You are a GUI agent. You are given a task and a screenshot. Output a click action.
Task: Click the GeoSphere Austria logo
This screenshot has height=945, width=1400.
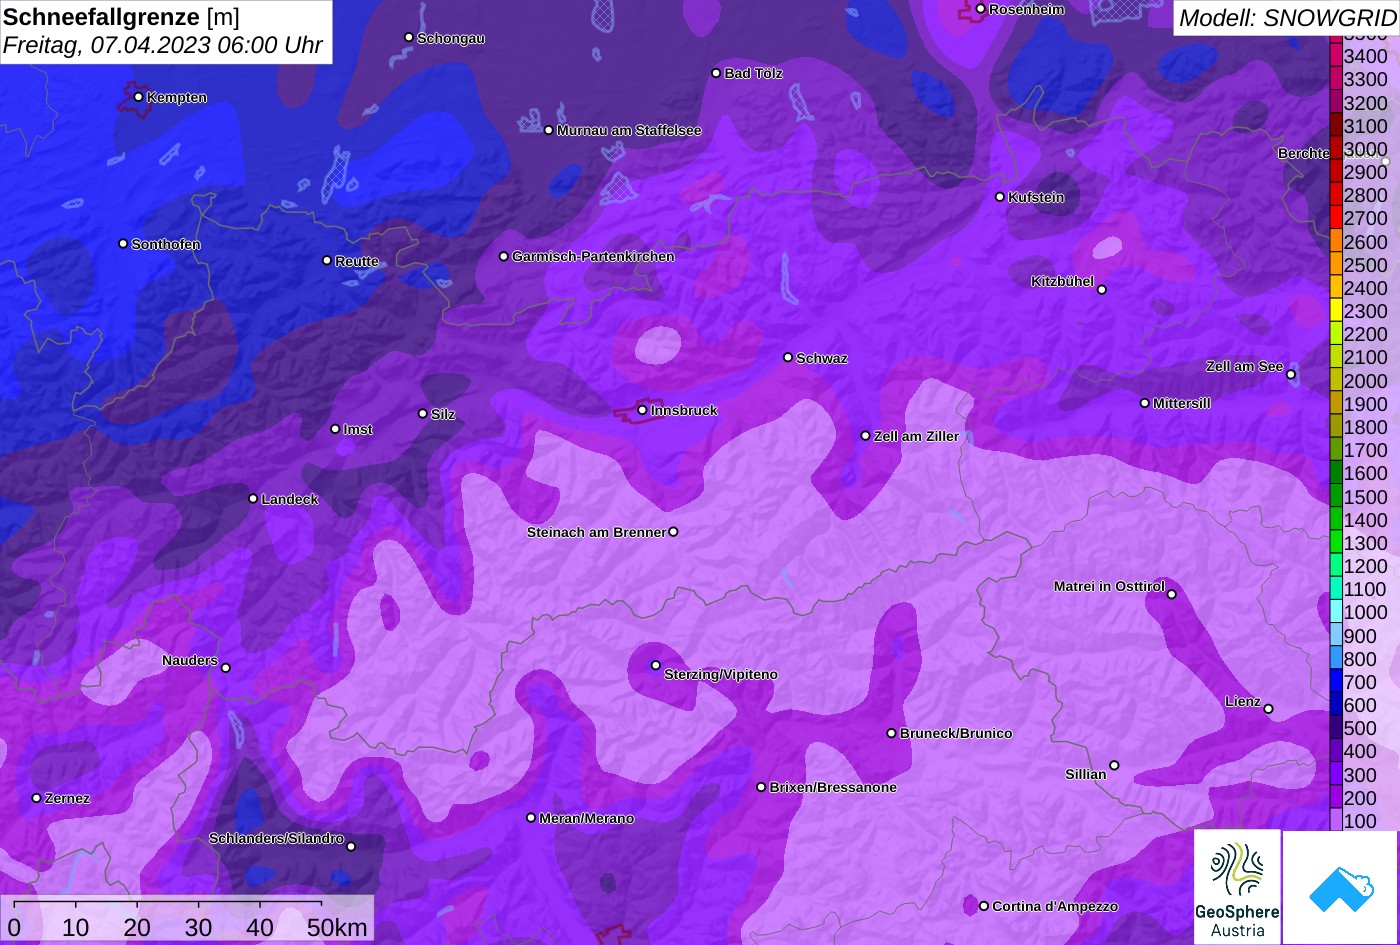tap(1237, 887)
